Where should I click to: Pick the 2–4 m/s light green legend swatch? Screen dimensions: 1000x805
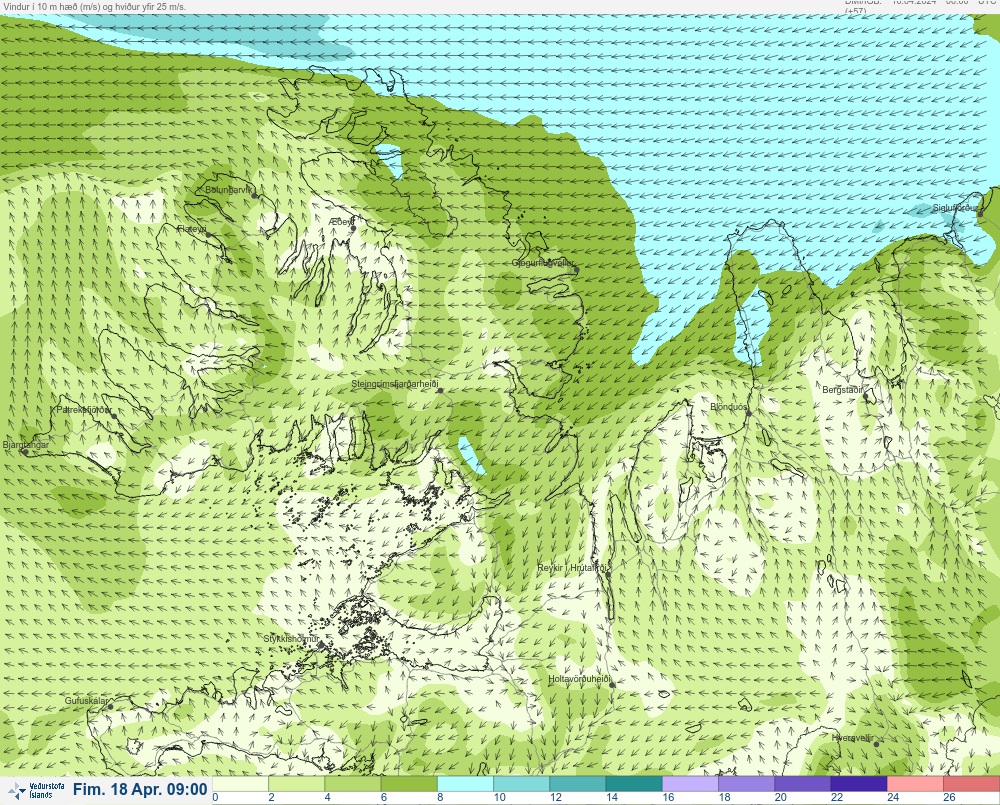click(297, 783)
